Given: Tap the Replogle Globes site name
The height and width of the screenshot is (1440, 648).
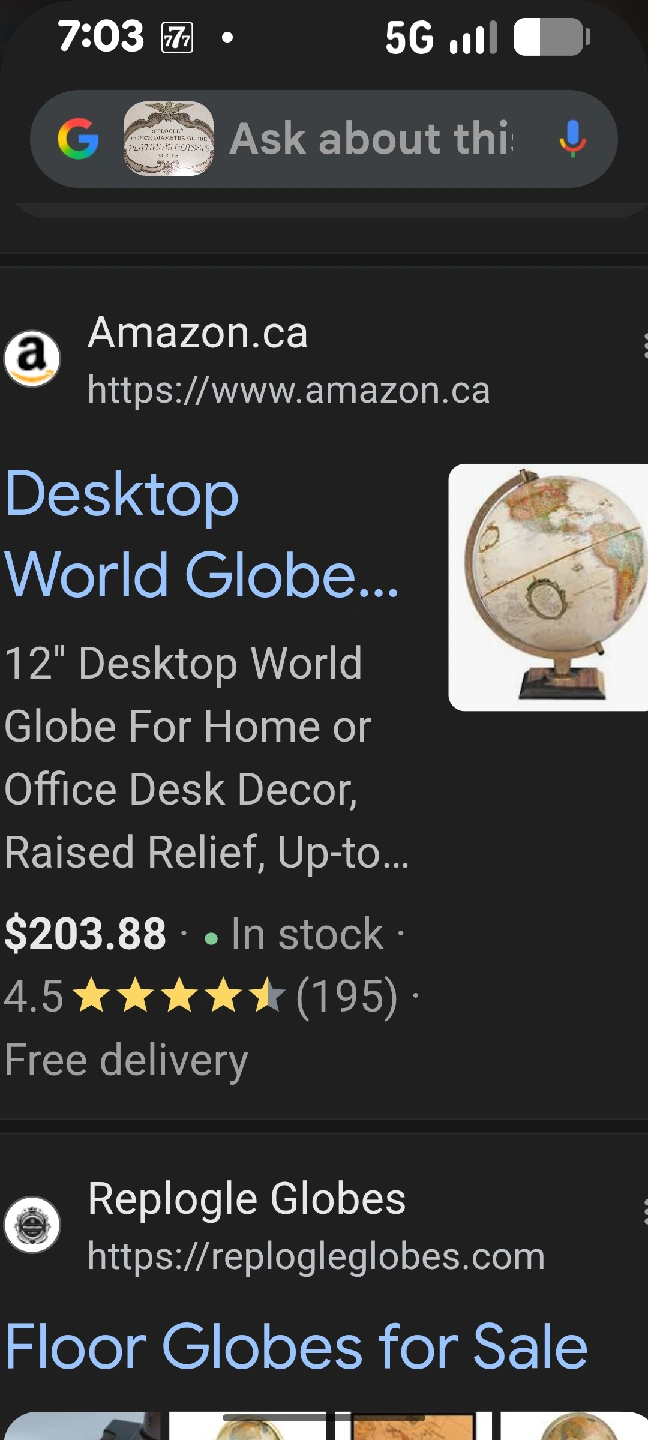Looking at the screenshot, I should 247,1199.
